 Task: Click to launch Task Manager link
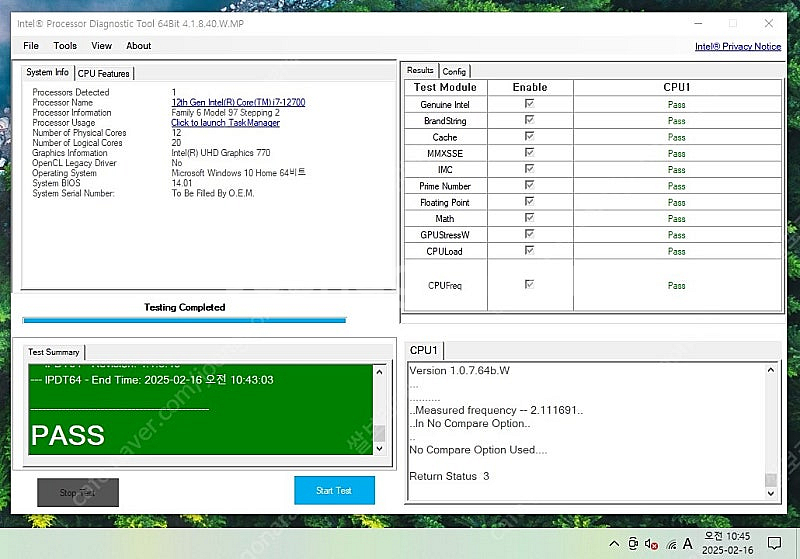[226, 122]
